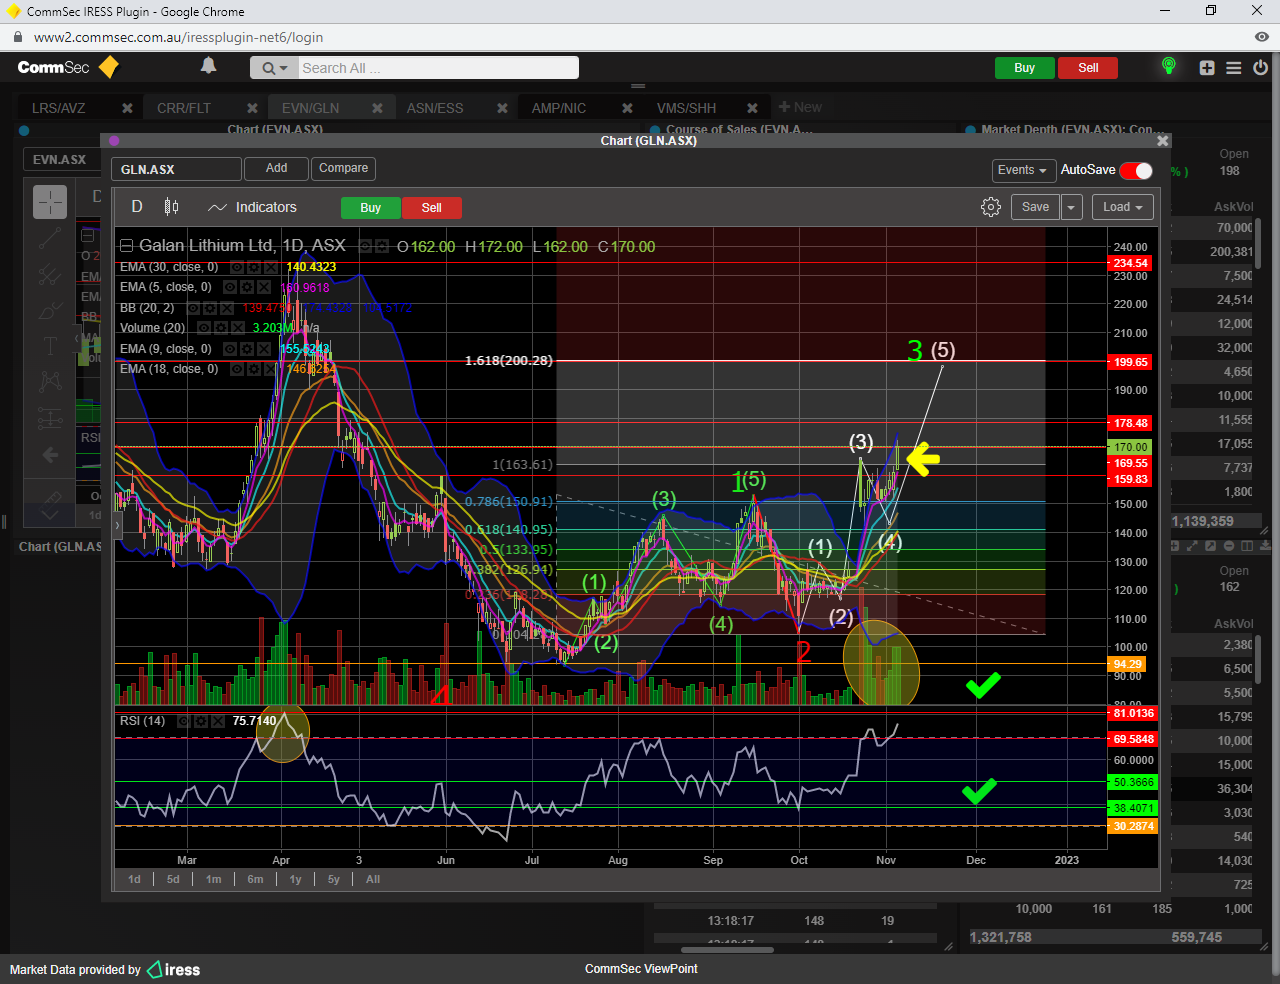Select trend line drawing tool
The width and height of the screenshot is (1280, 984).
tap(50, 239)
